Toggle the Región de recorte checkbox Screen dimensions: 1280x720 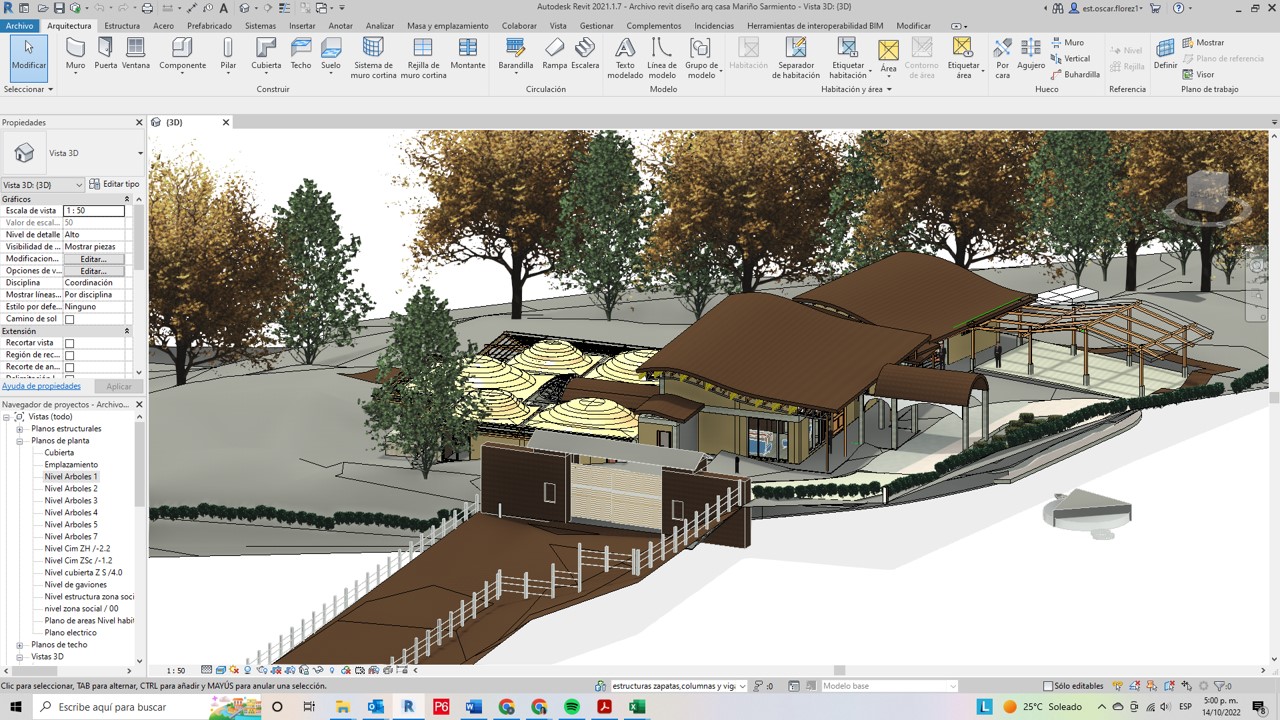click(69, 356)
